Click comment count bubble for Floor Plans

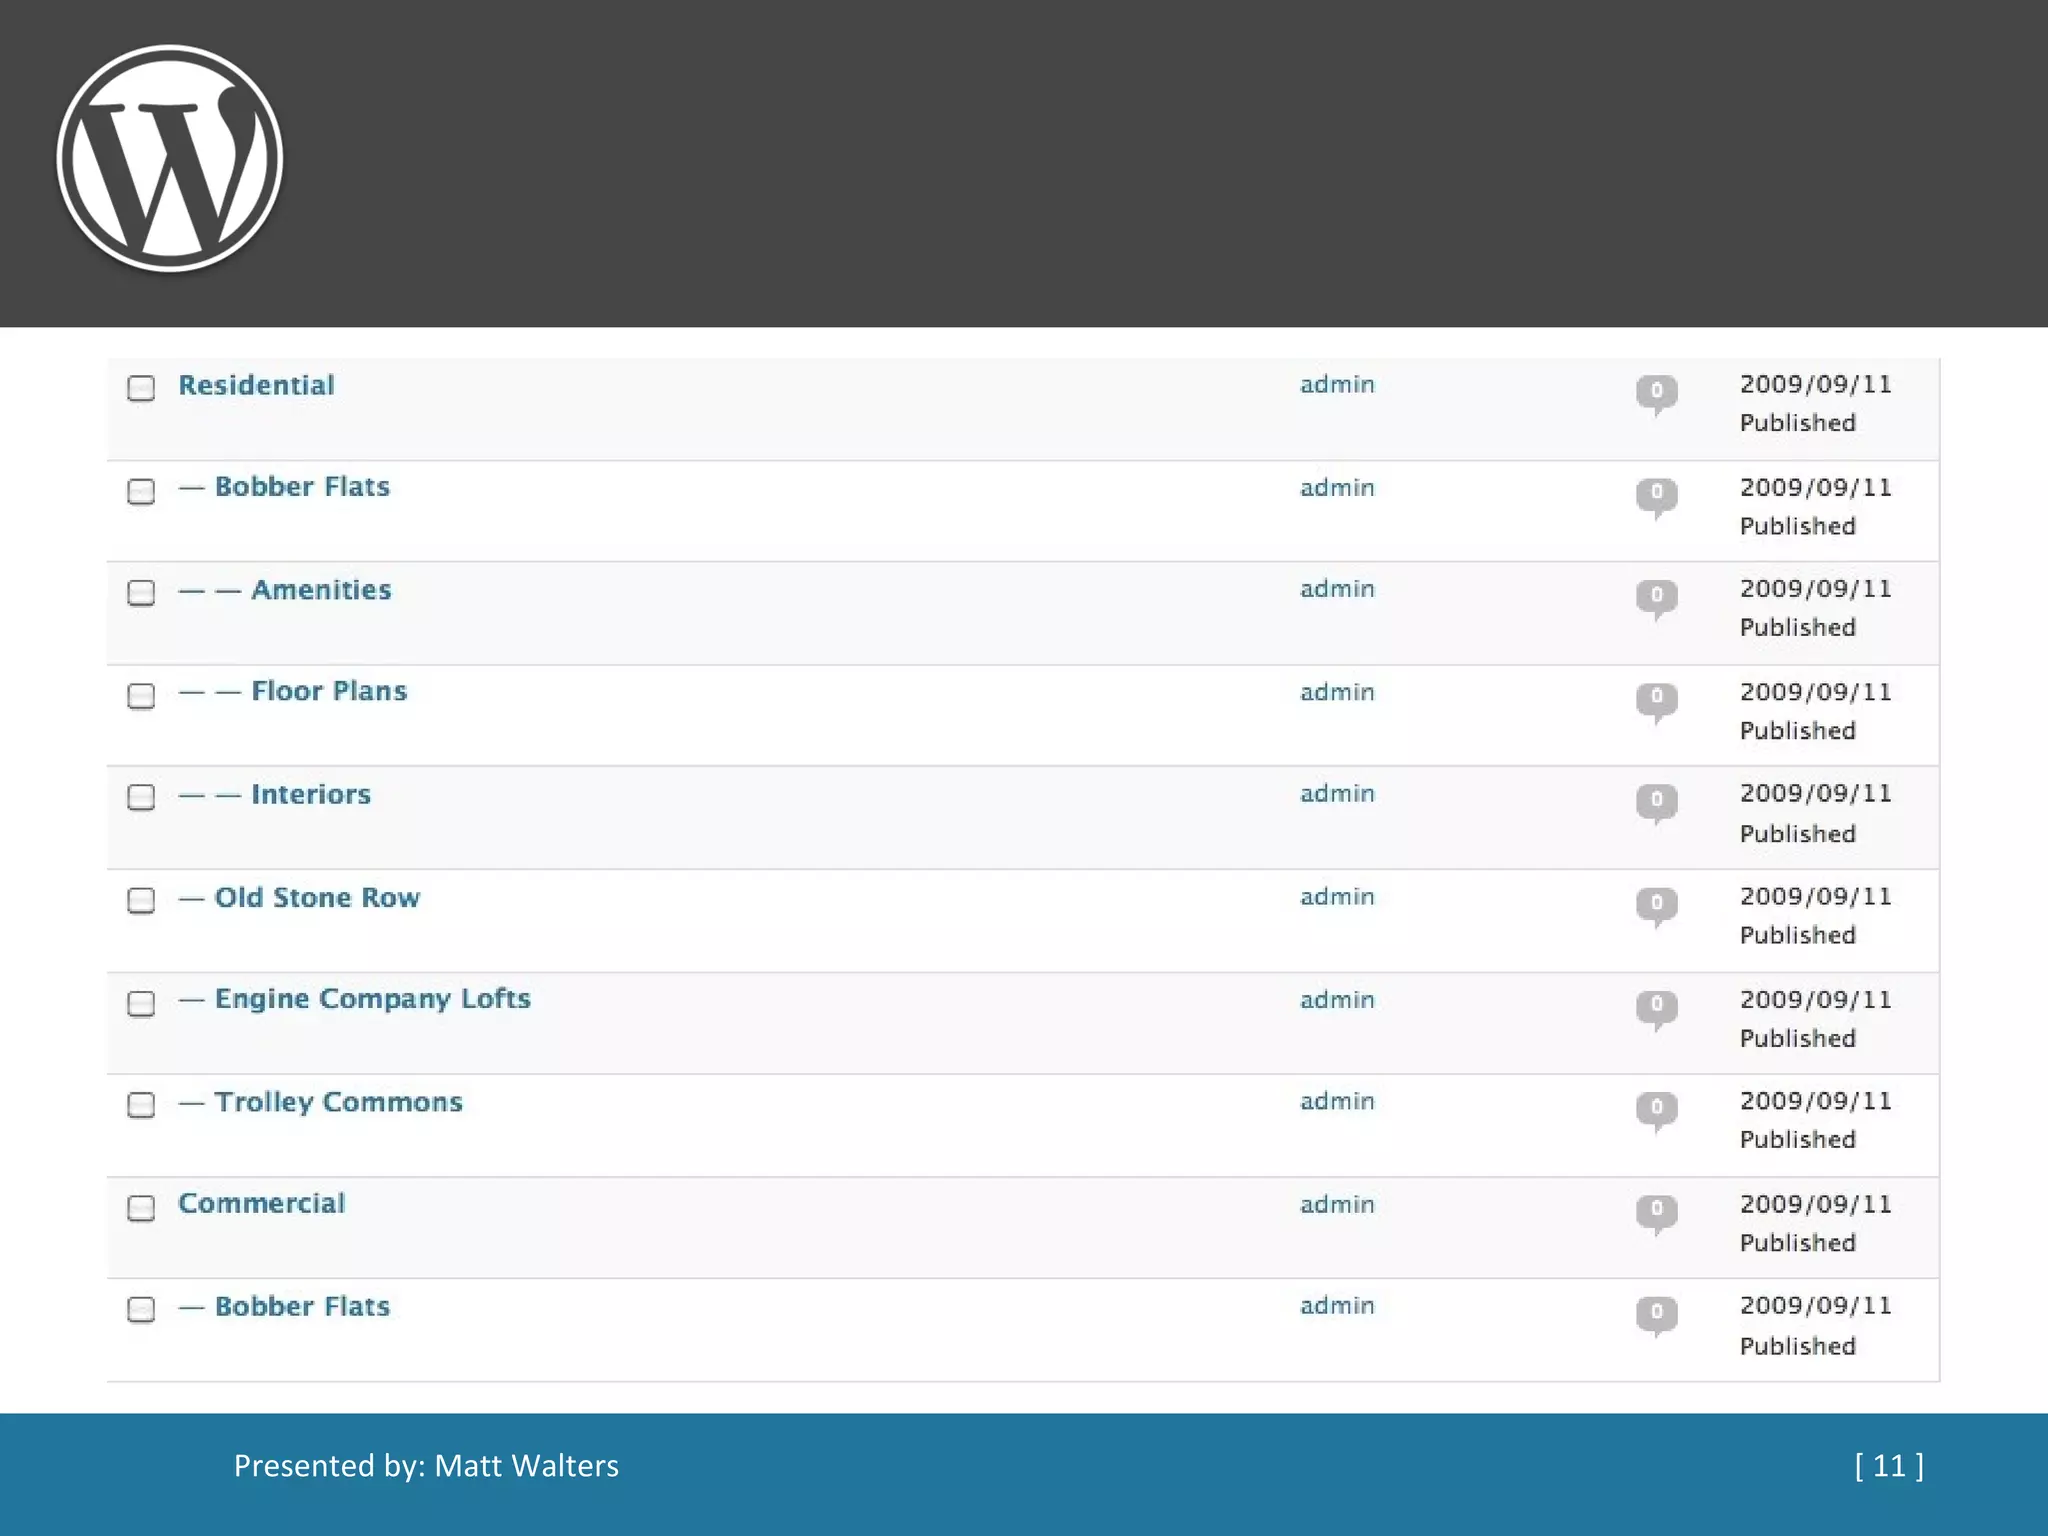[x=1656, y=699]
